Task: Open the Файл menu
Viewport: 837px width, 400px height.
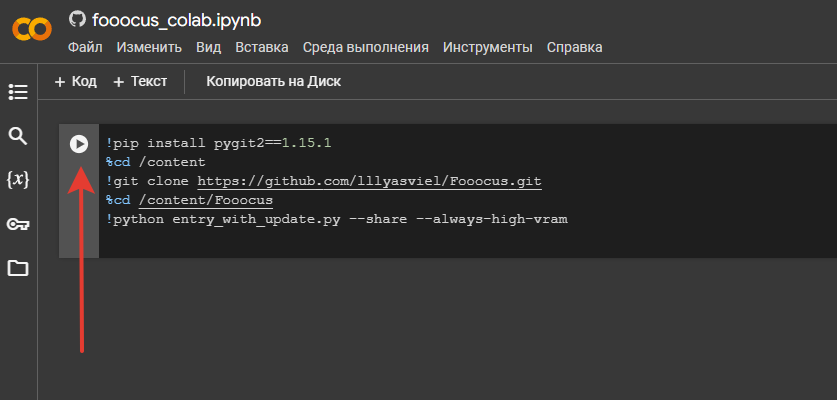Action: pyautogui.click(x=85, y=48)
